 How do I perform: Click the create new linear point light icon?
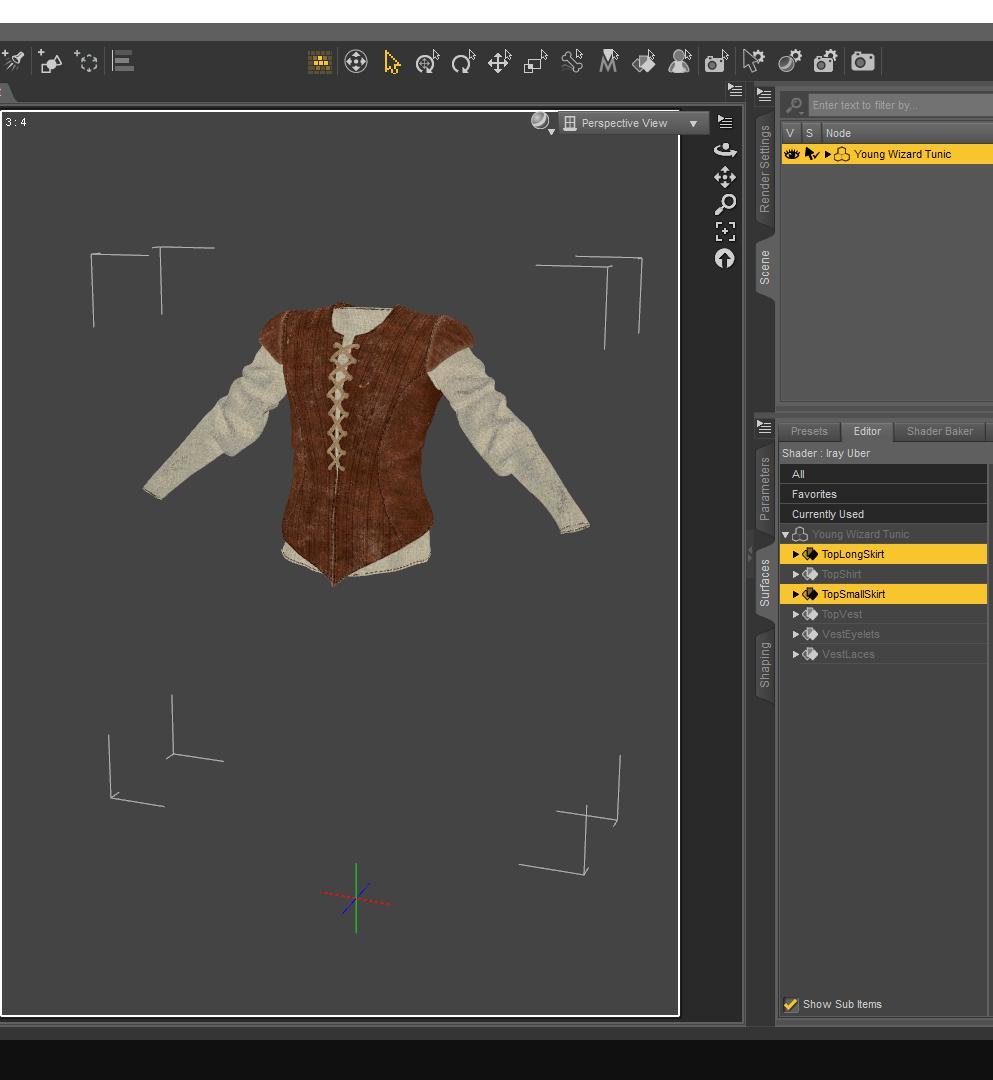point(50,62)
